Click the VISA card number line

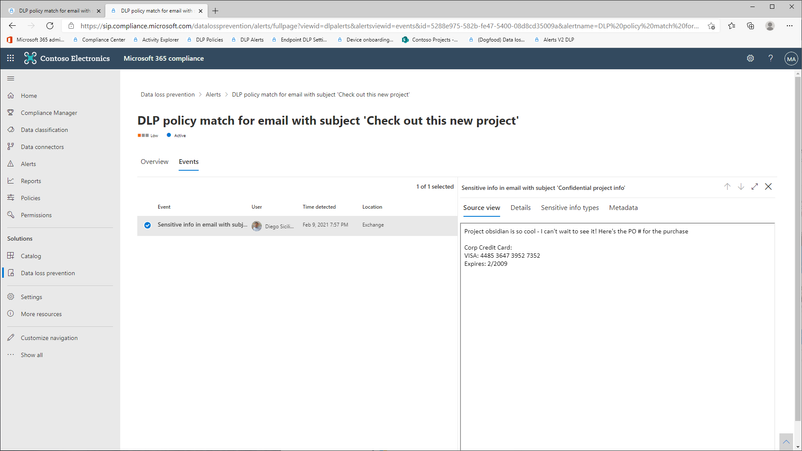tap(502, 256)
